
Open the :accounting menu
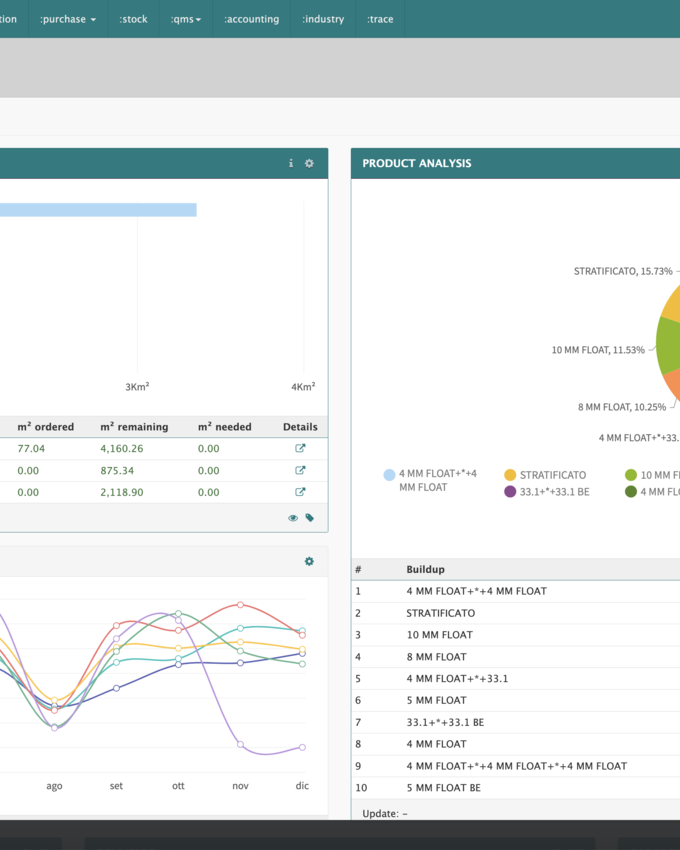[251, 19]
